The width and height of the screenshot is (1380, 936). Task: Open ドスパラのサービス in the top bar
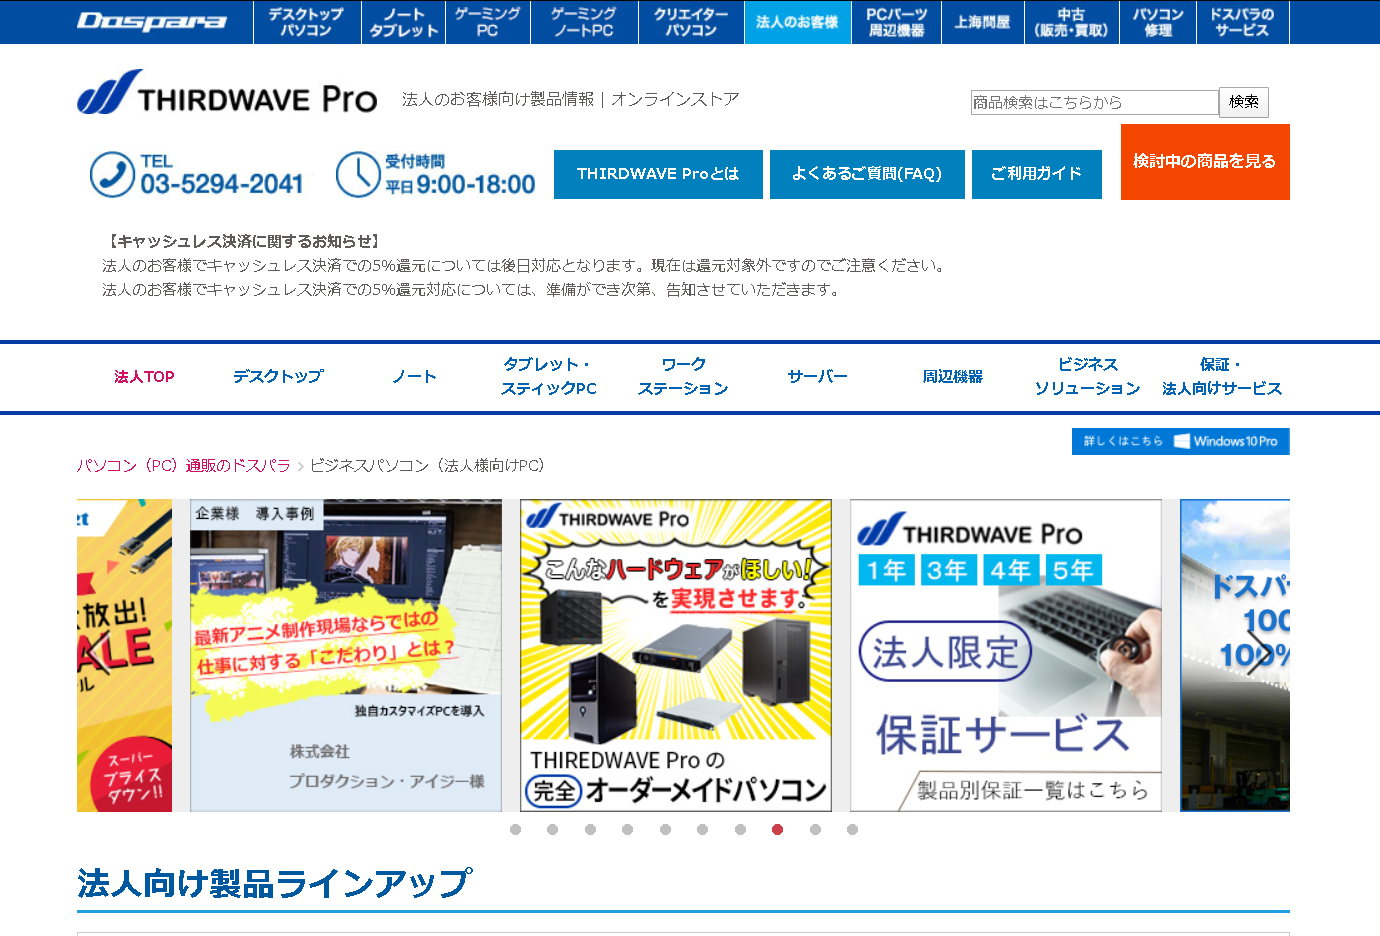(x=1242, y=22)
